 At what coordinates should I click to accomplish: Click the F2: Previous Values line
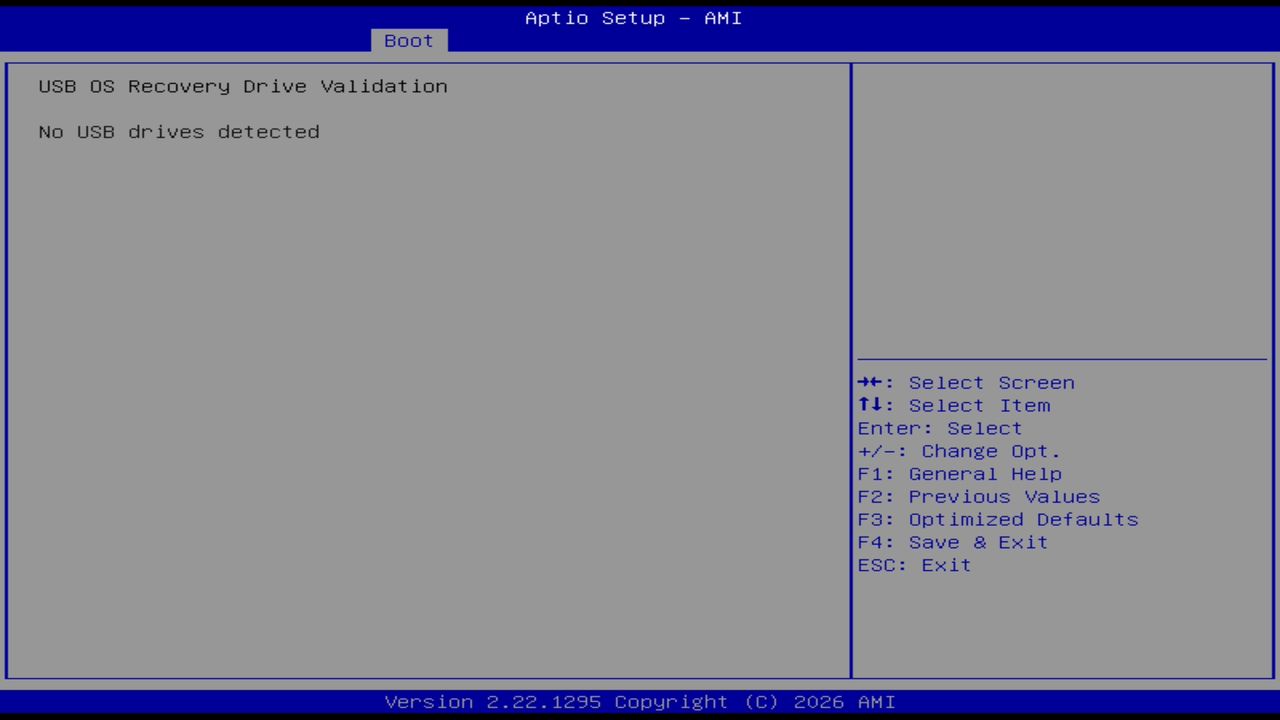point(979,497)
